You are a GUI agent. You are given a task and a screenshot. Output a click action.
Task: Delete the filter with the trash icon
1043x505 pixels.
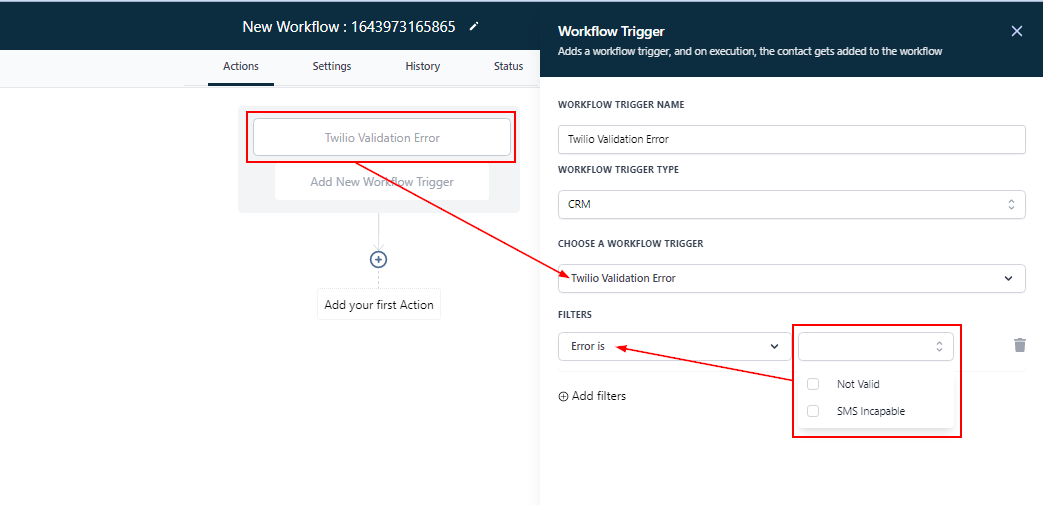pyautogui.click(x=1019, y=345)
